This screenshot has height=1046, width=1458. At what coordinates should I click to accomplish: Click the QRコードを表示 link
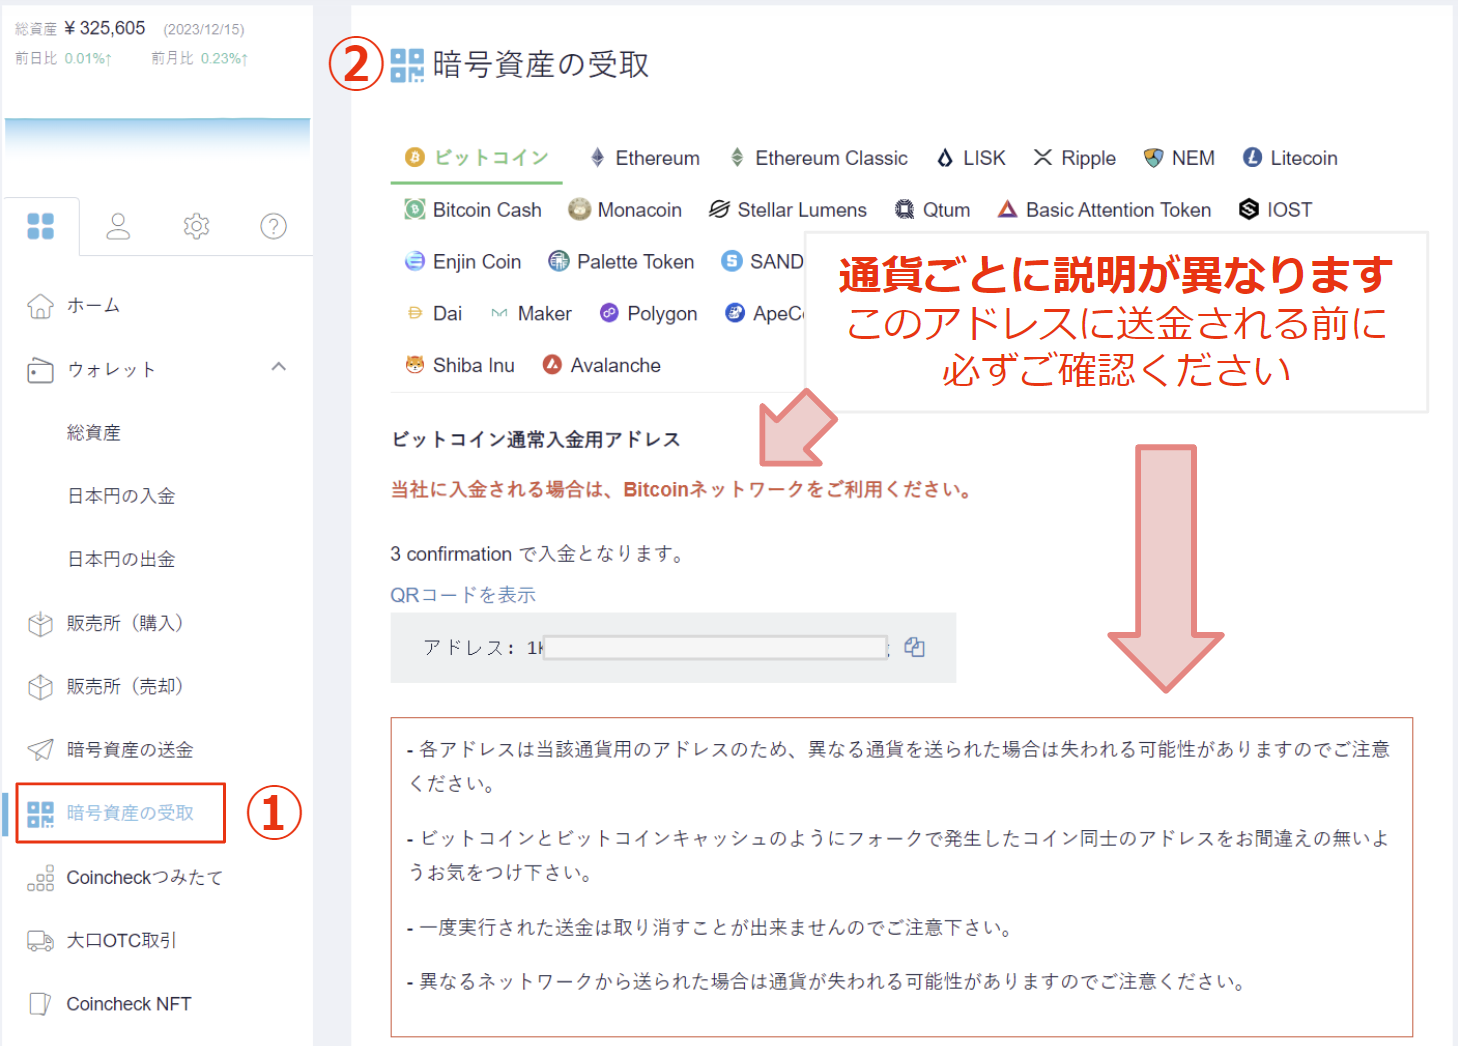463,595
